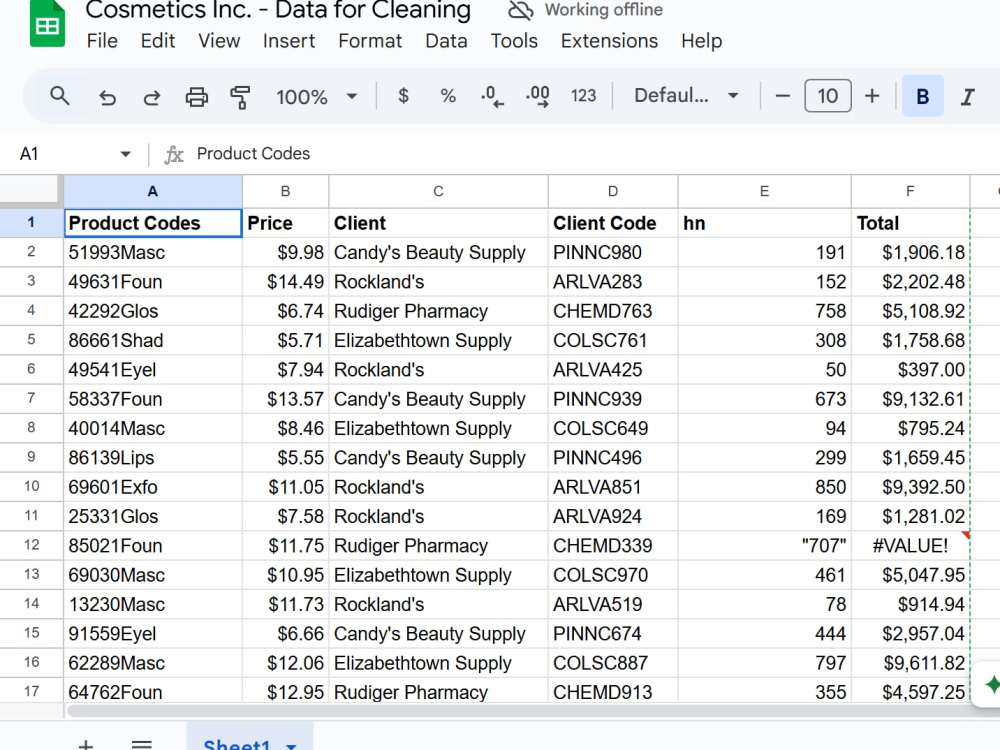The width and height of the screenshot is (1000, 750).
Task: Select column C header
Action: pos(438,191)
